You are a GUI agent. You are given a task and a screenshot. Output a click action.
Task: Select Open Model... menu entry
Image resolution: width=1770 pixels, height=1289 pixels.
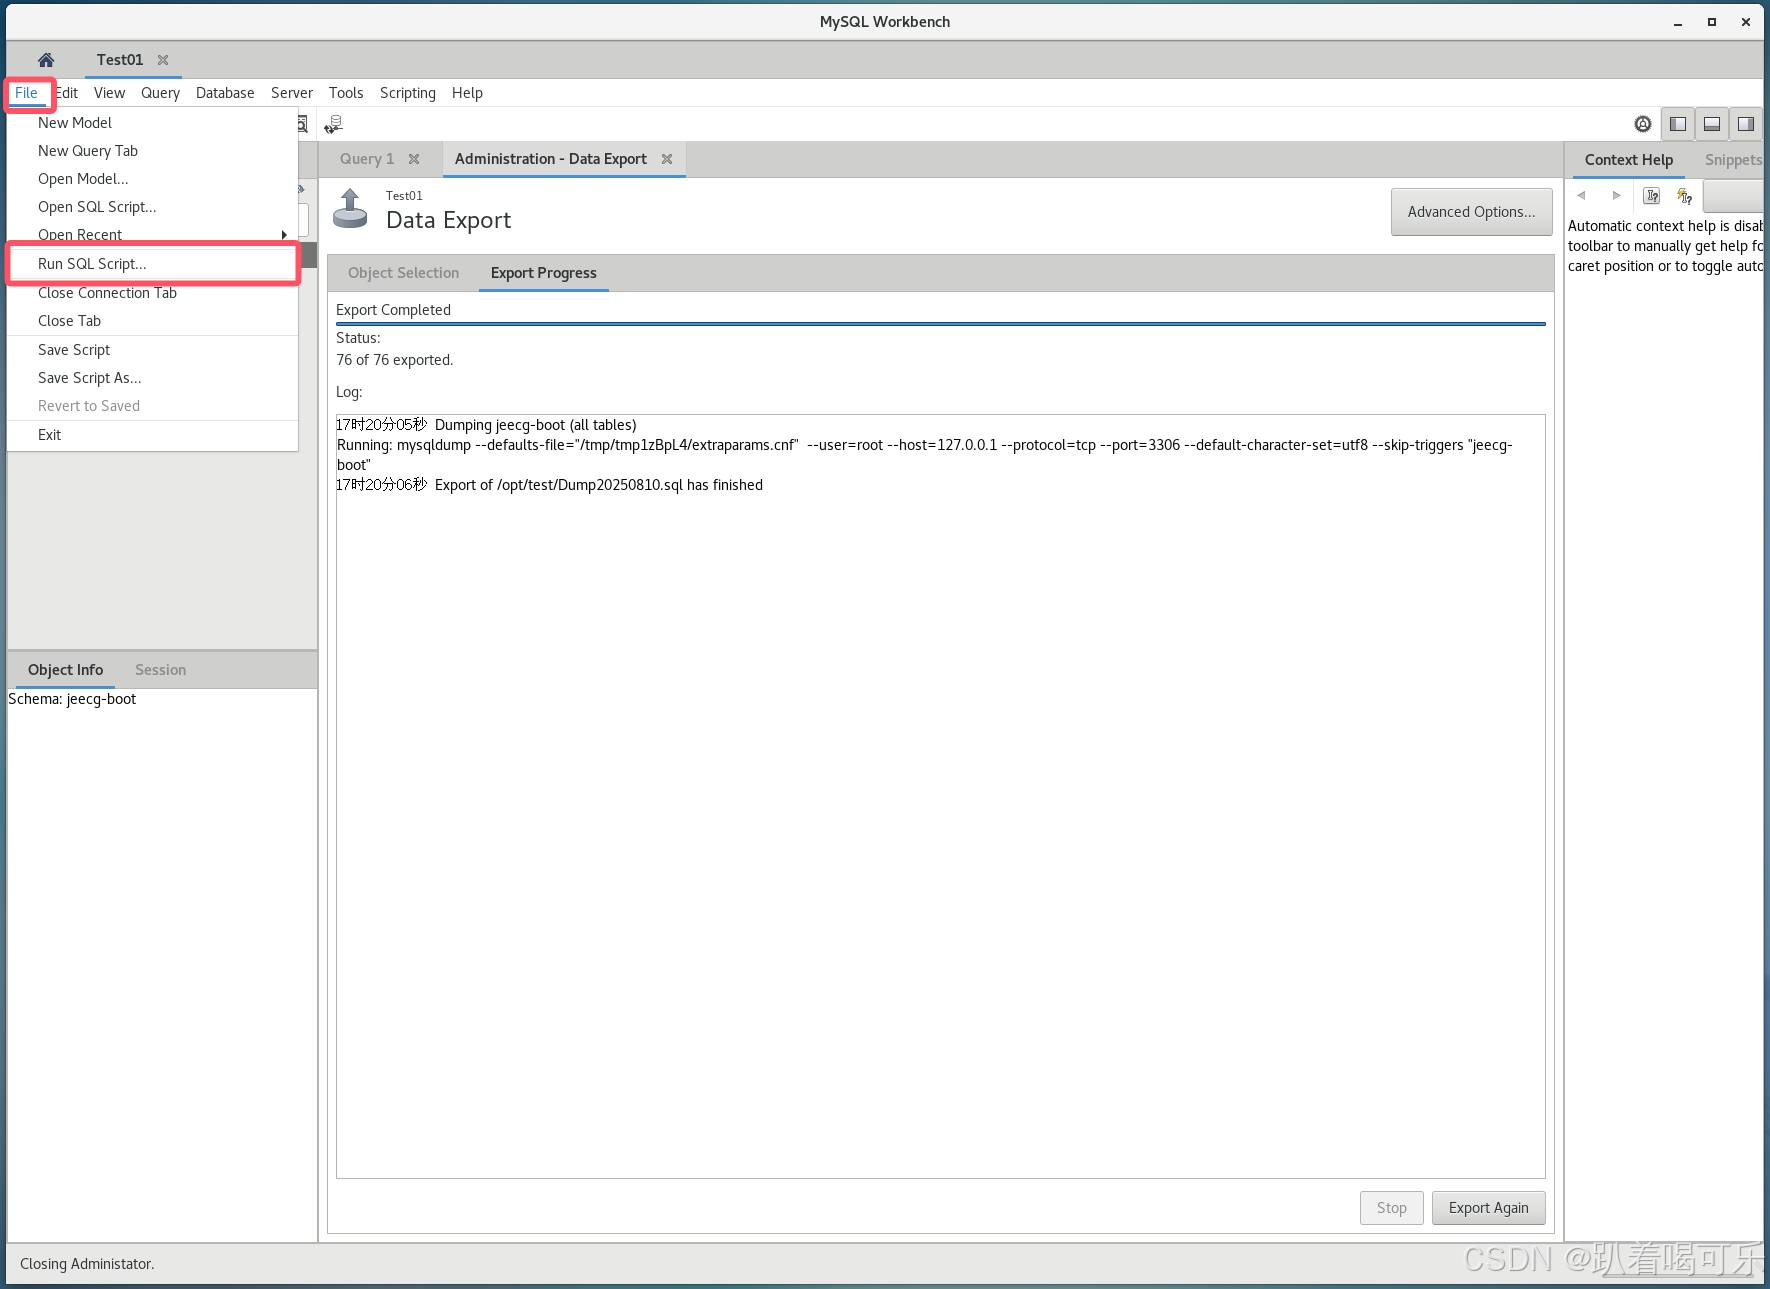pyautogui.click(x=153, y=179)
